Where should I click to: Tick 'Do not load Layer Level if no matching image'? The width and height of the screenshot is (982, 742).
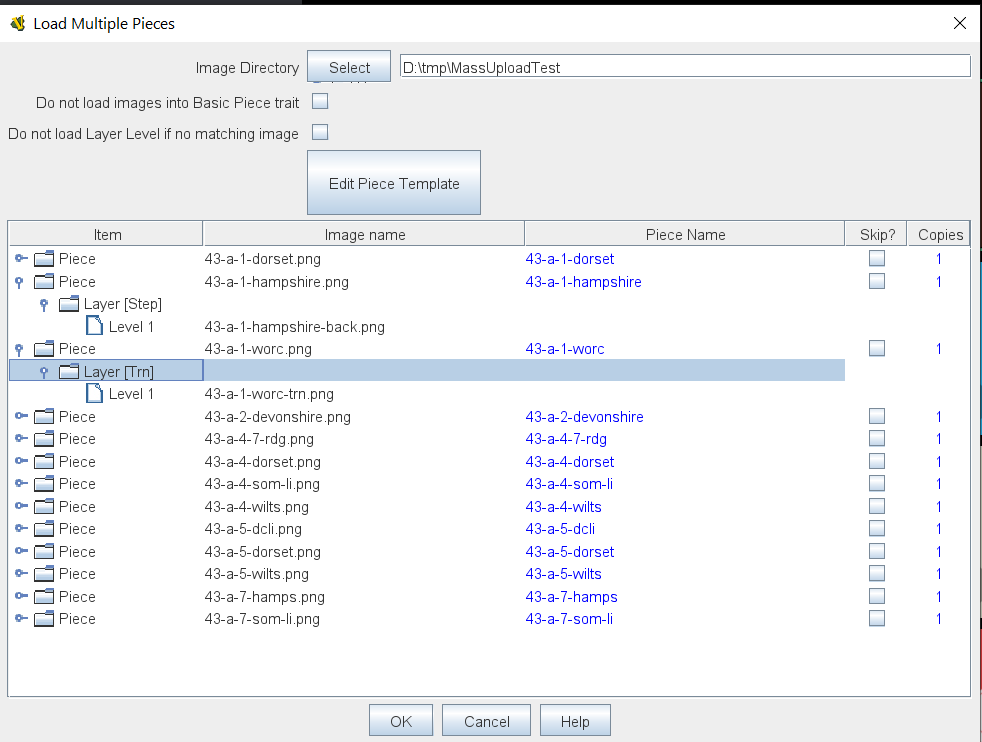320,132
